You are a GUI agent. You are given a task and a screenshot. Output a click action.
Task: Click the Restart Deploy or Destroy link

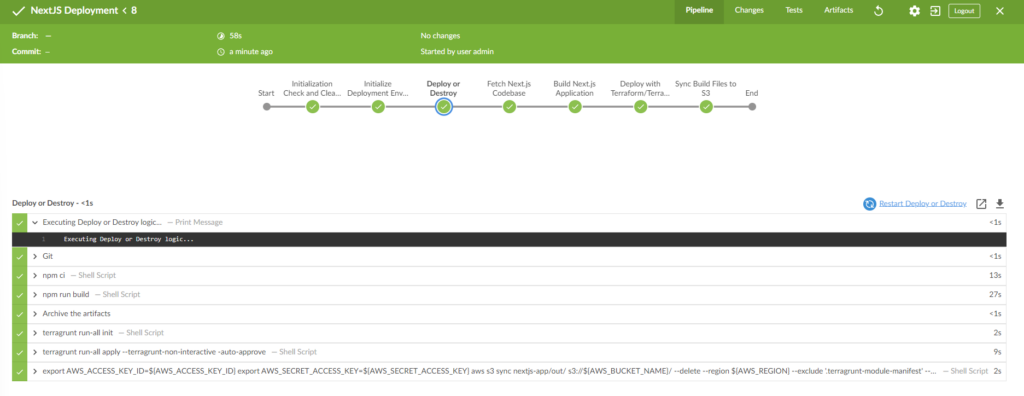[923, 204]
